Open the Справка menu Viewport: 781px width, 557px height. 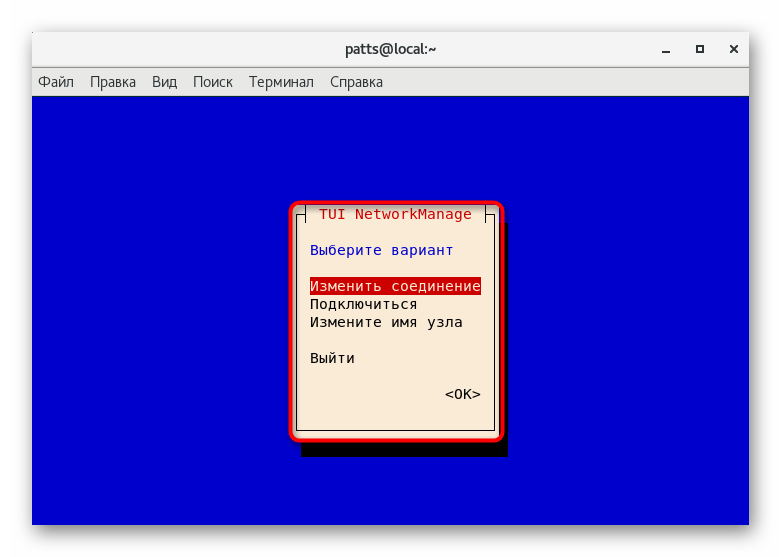click(x=356, y=82)
